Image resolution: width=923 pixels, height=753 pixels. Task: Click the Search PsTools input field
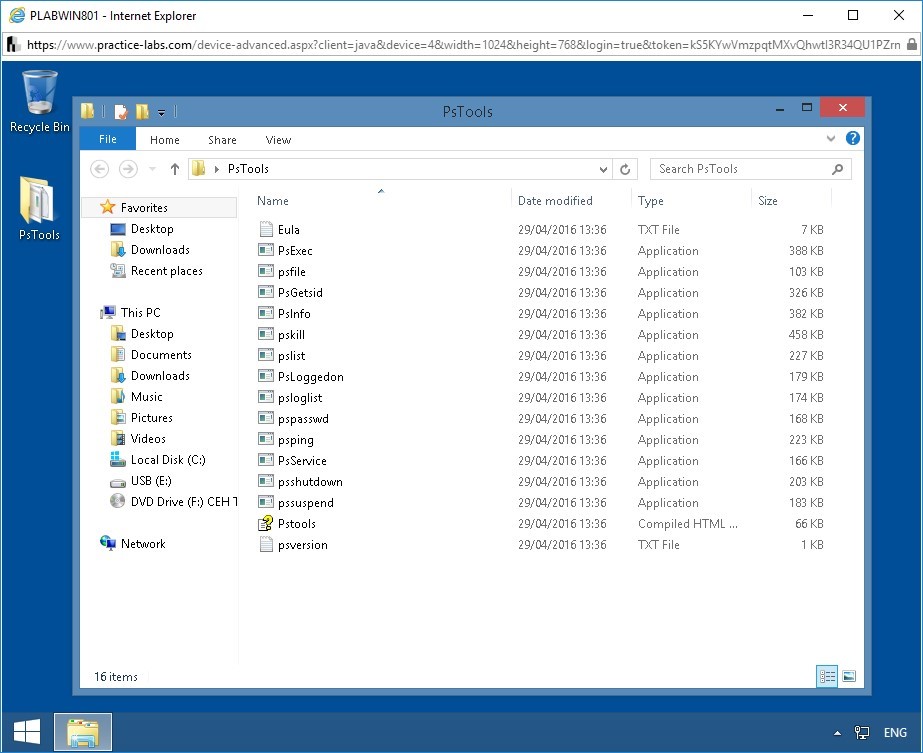(x=740, y=169)
